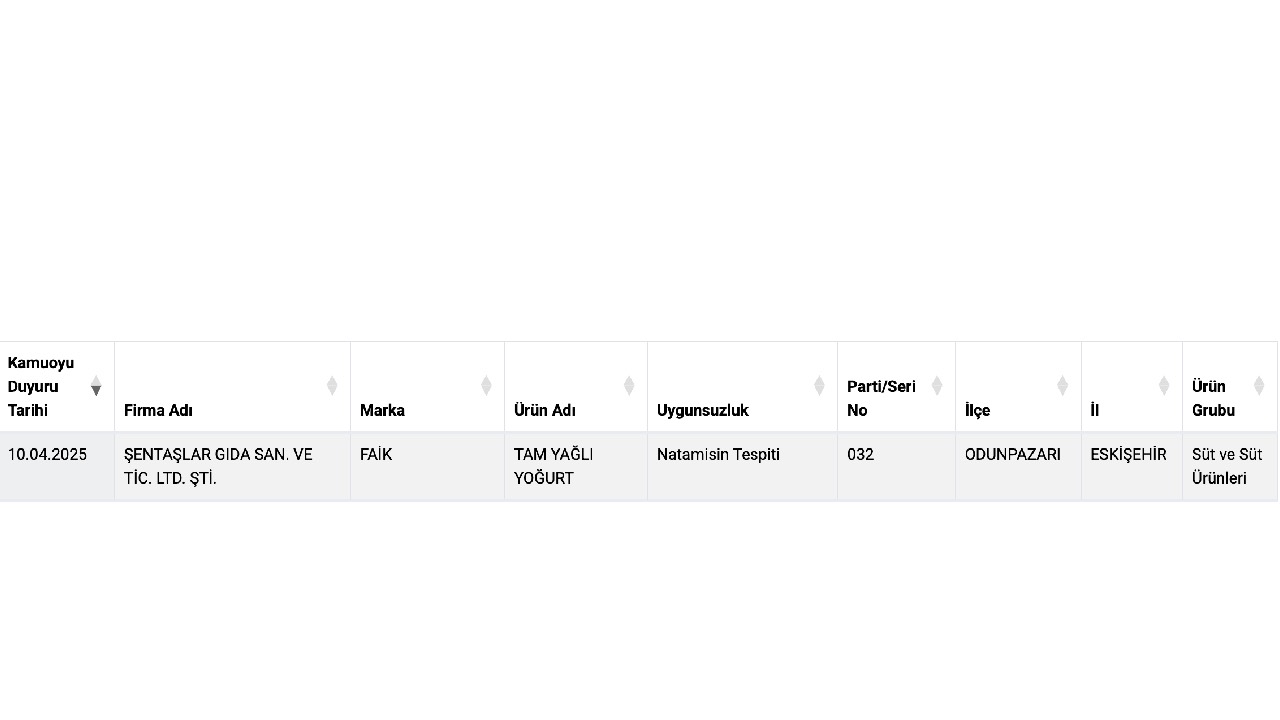Click the Ürün Adı header label

click(544, 410)
